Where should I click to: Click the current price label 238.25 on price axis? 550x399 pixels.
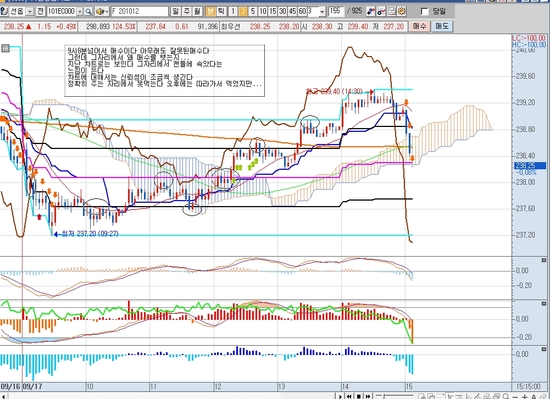pos(530,165)
